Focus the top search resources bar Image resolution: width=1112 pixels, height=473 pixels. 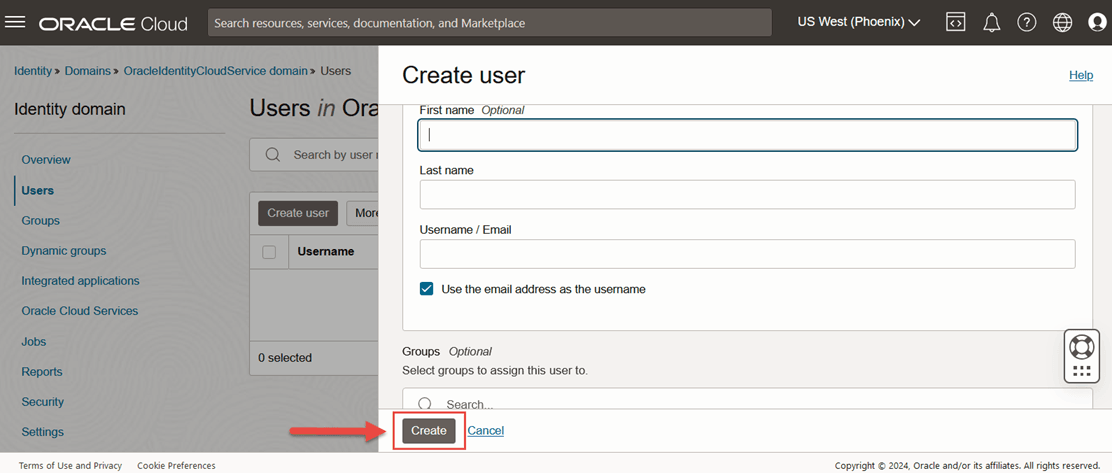click(489, 23)
